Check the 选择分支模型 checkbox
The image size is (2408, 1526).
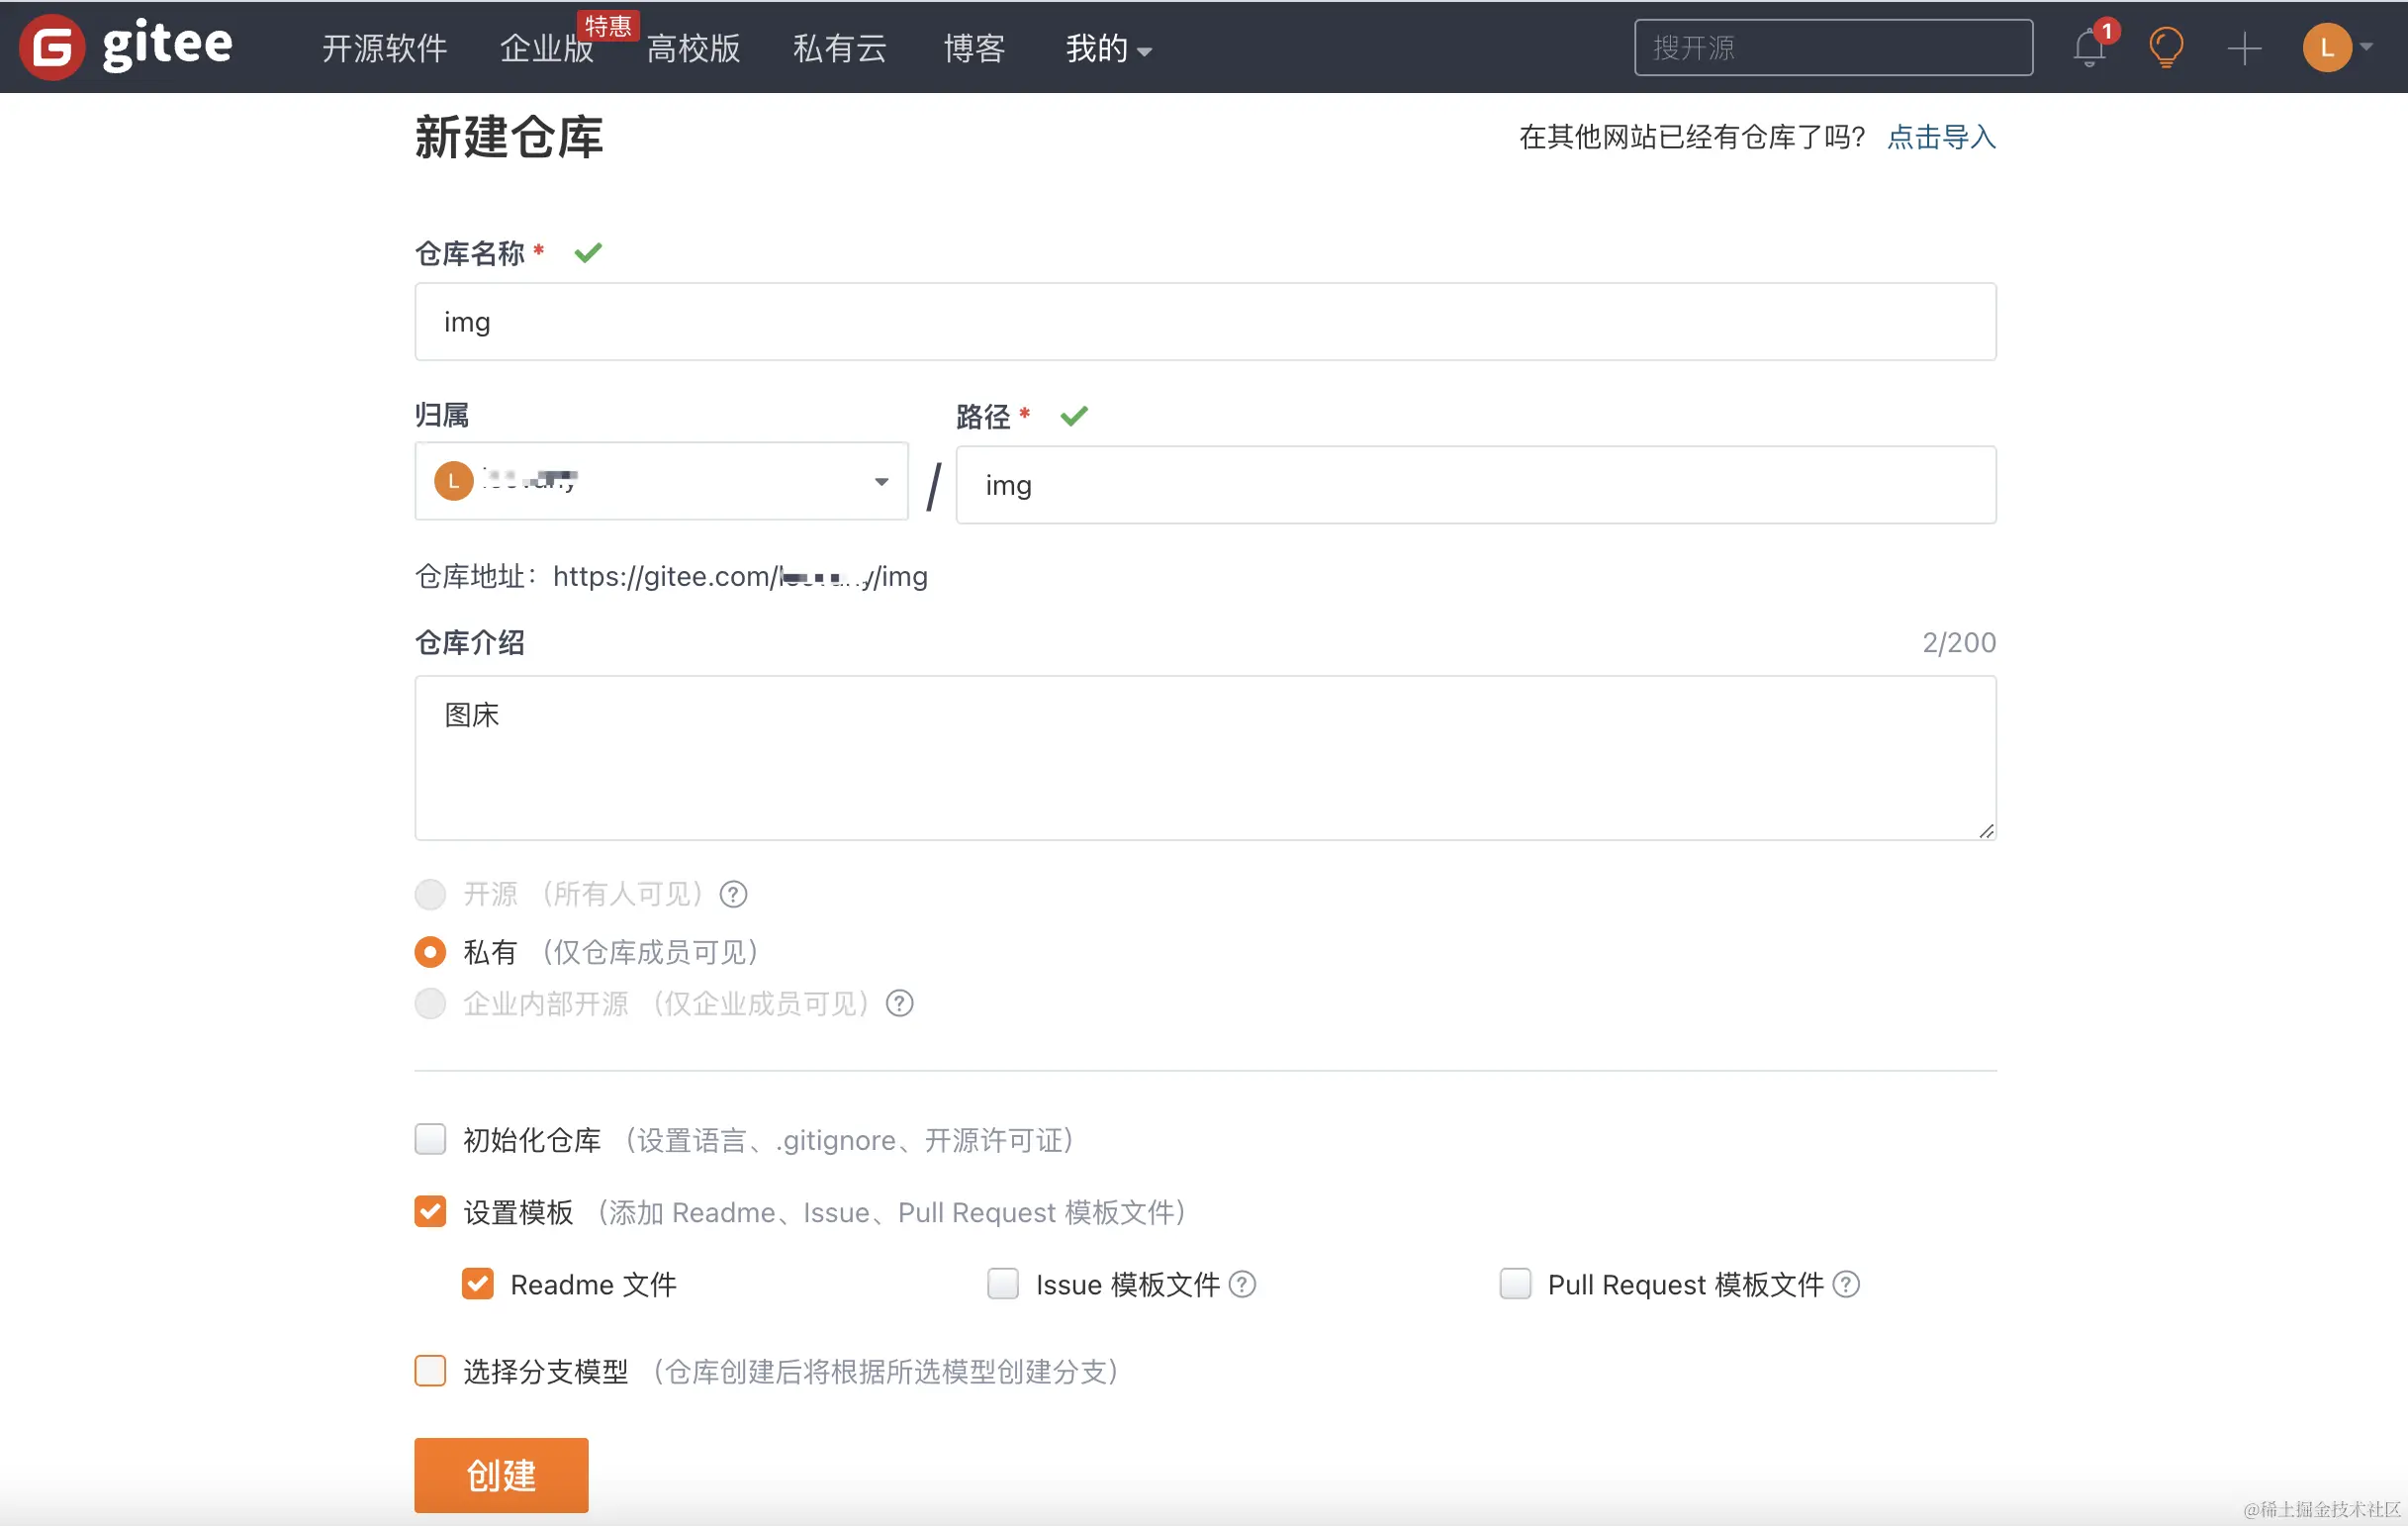point(430,1370)
